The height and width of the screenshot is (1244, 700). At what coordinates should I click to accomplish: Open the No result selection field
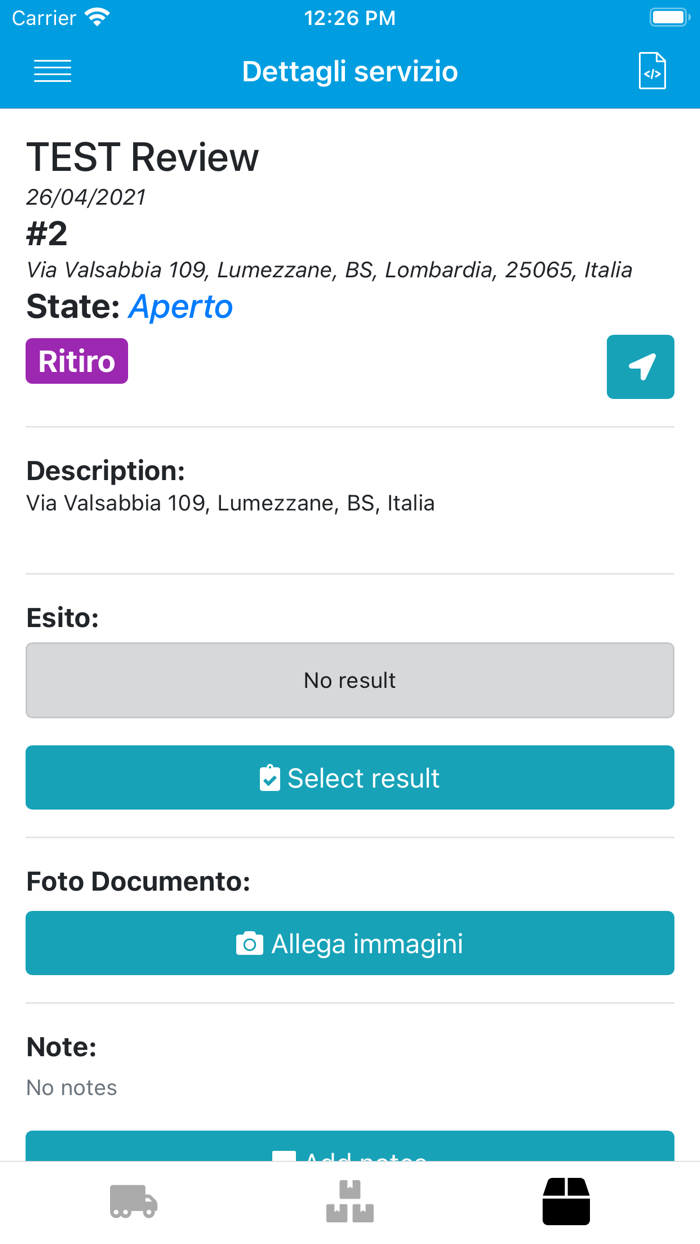[350, 680]
